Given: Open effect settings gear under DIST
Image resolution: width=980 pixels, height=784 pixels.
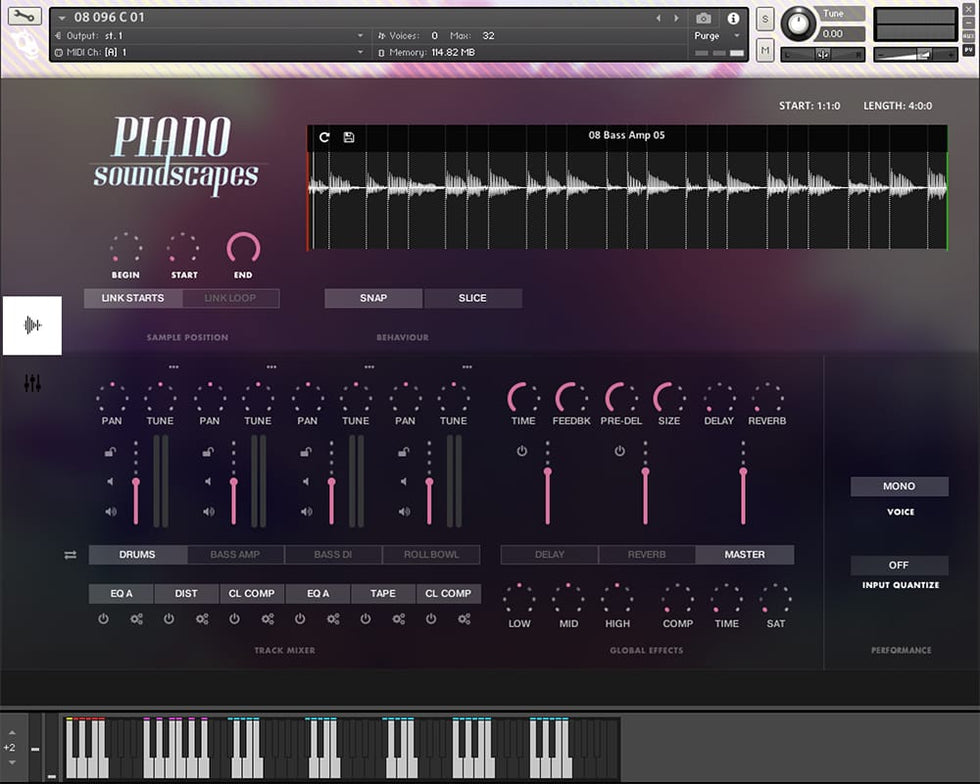Looking at the screenshot, I should [202, 619].
